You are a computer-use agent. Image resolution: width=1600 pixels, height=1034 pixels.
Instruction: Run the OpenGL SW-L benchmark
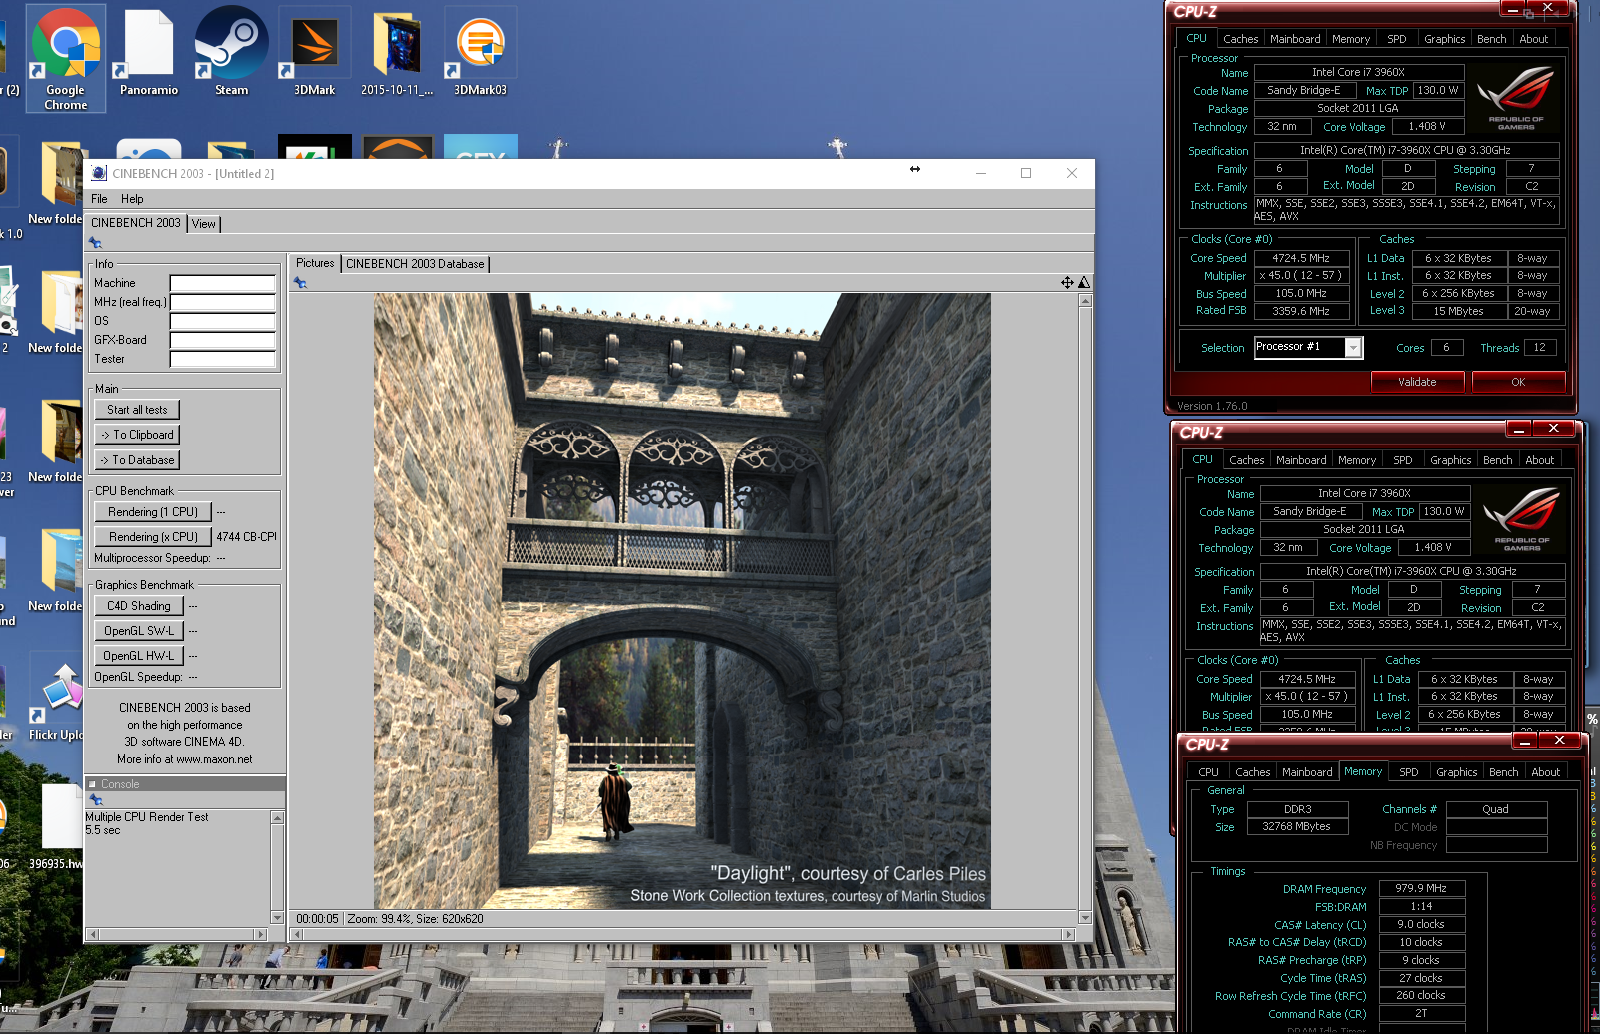coord(139,631)
